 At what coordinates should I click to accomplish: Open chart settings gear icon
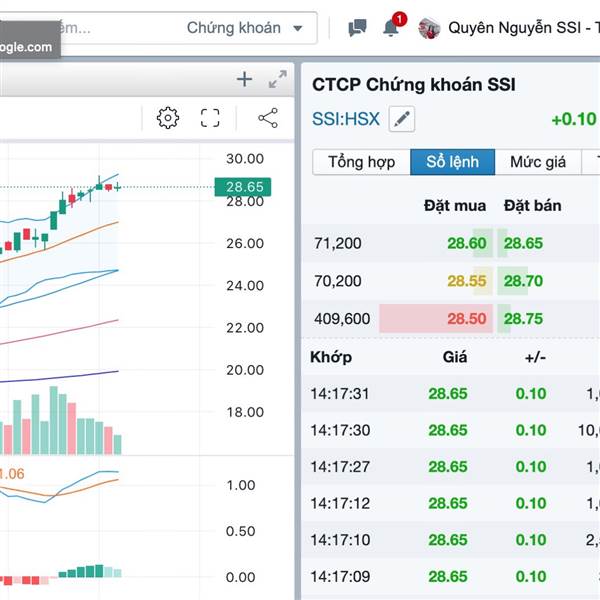[168, 118]
